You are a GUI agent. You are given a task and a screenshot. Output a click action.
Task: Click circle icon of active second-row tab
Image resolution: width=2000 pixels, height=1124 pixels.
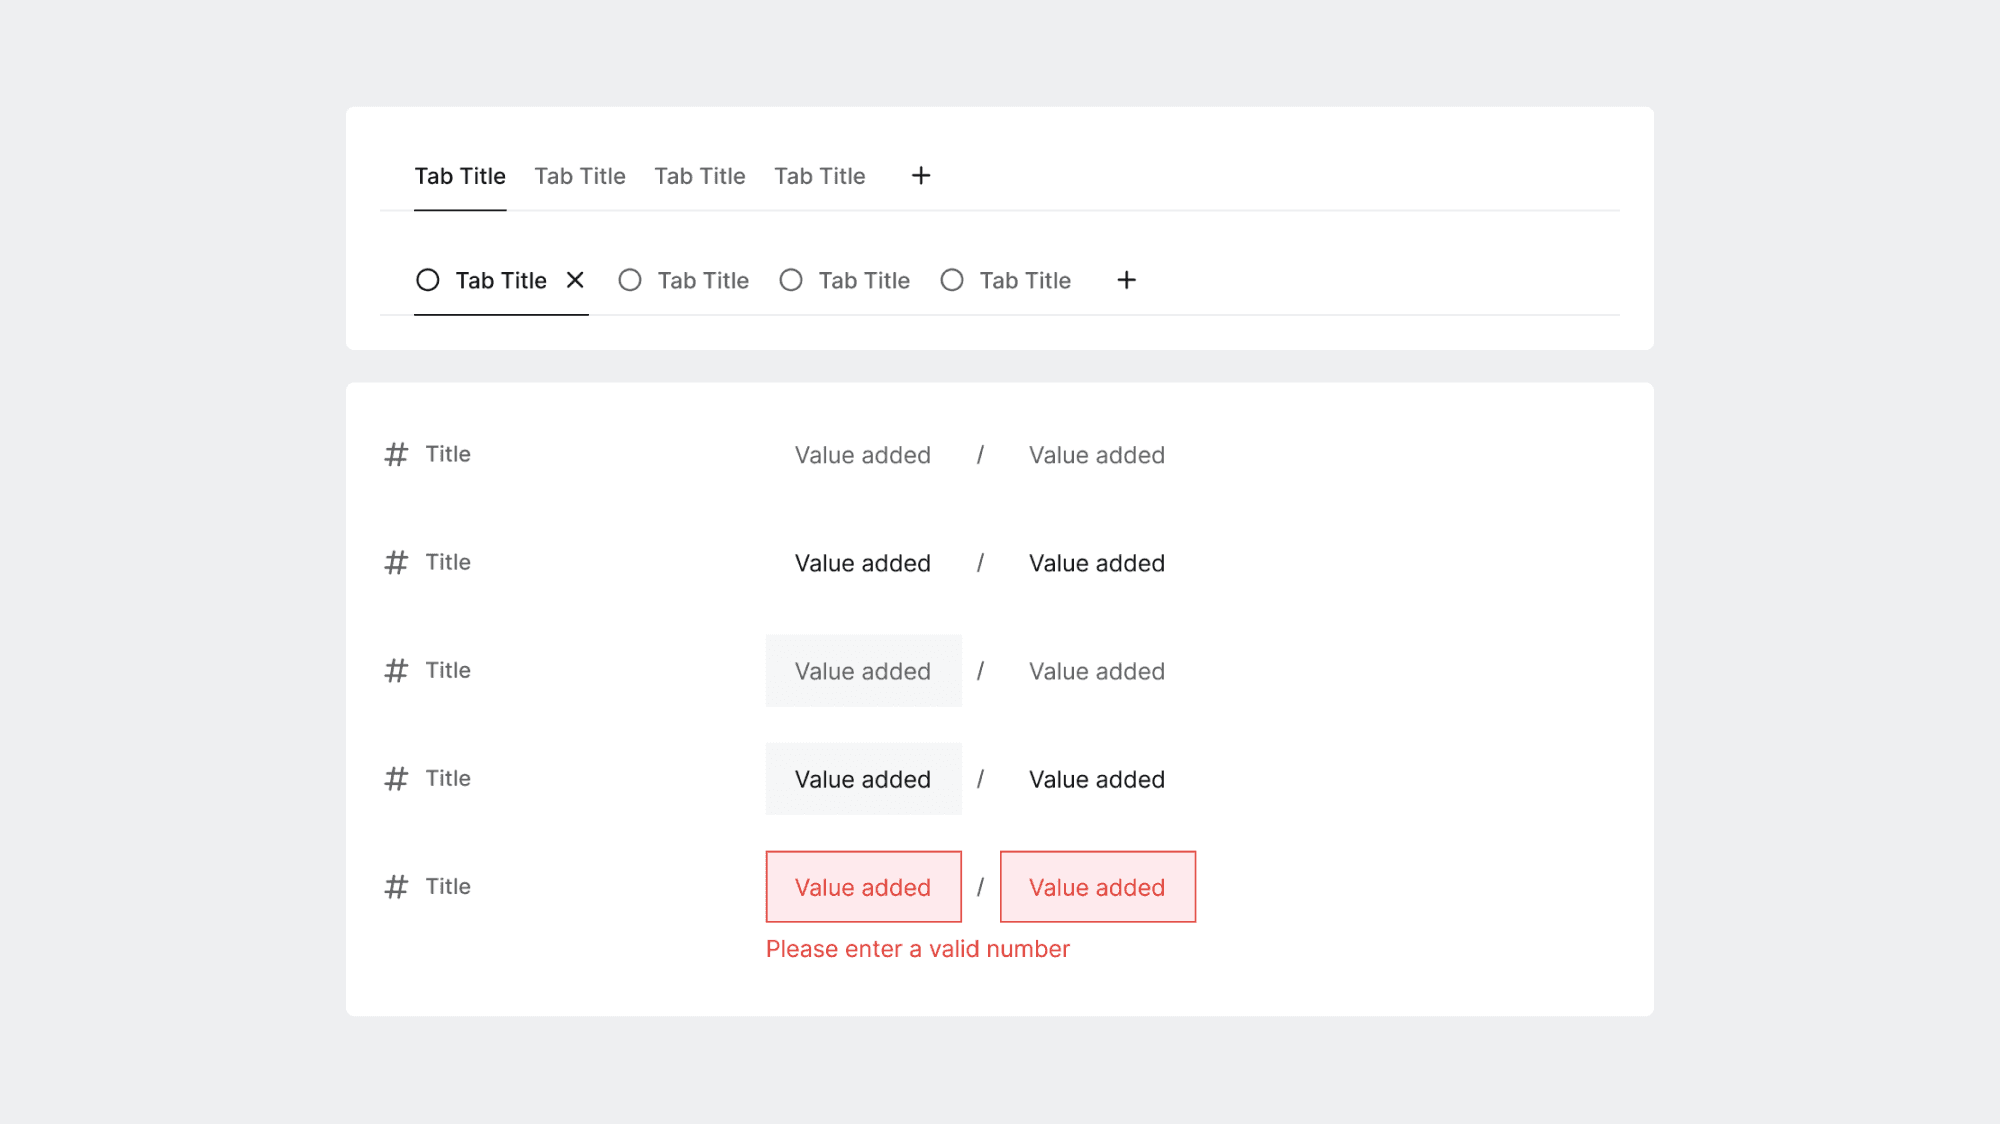(428, 280)
